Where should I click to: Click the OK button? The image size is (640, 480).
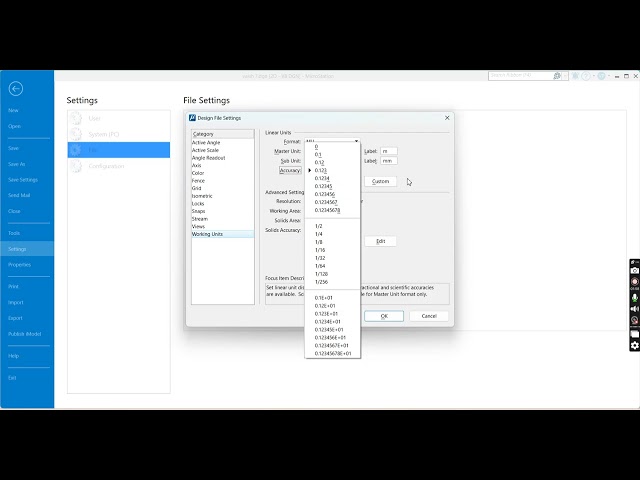pyautogui.click(x=384, y=316)
